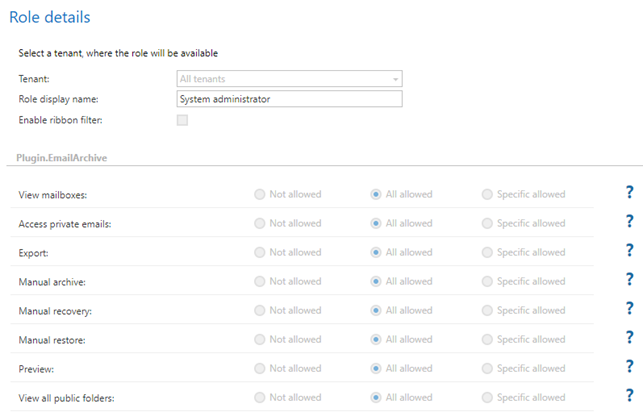Click inside the Role display name field

[288, 99]
